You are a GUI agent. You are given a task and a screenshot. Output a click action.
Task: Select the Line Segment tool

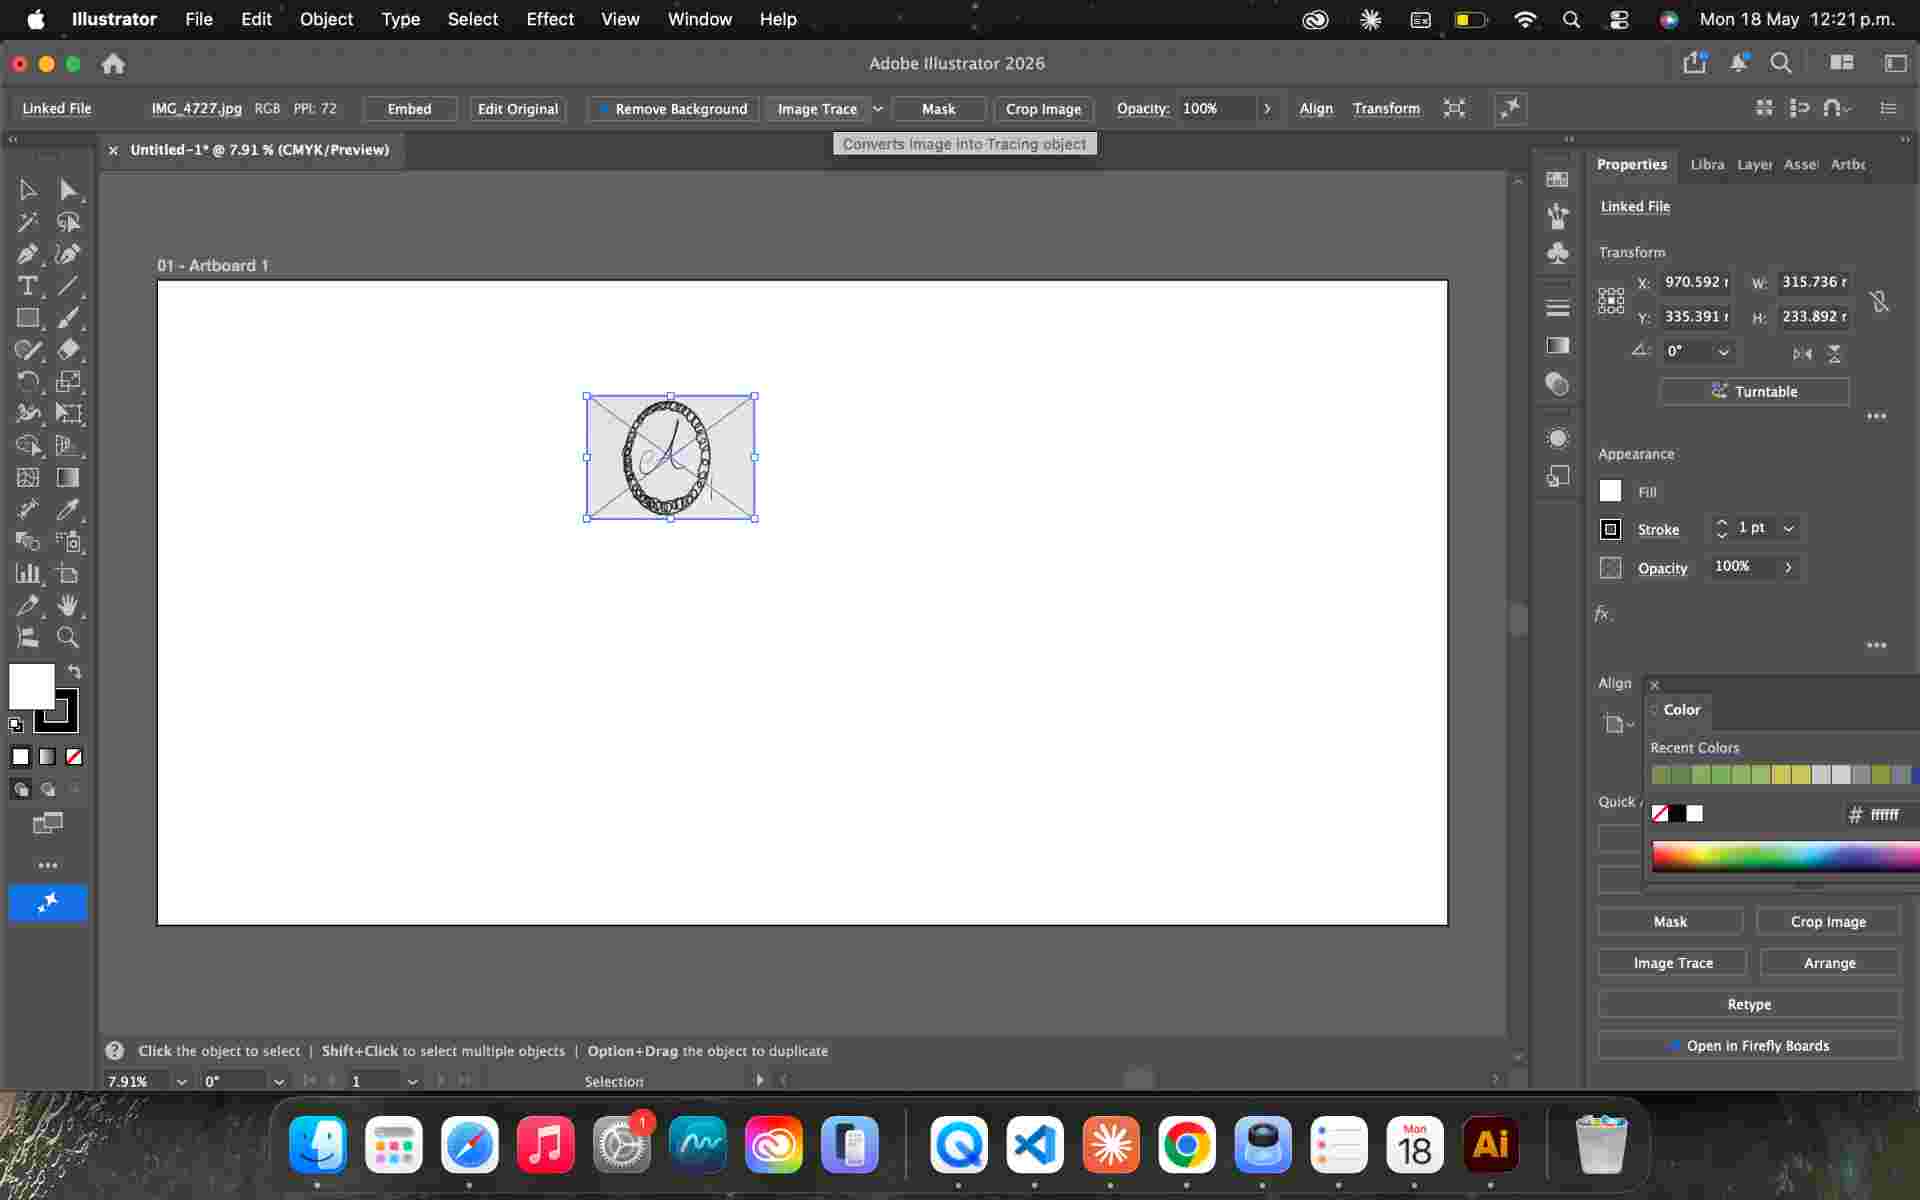[x=68, y=286]
